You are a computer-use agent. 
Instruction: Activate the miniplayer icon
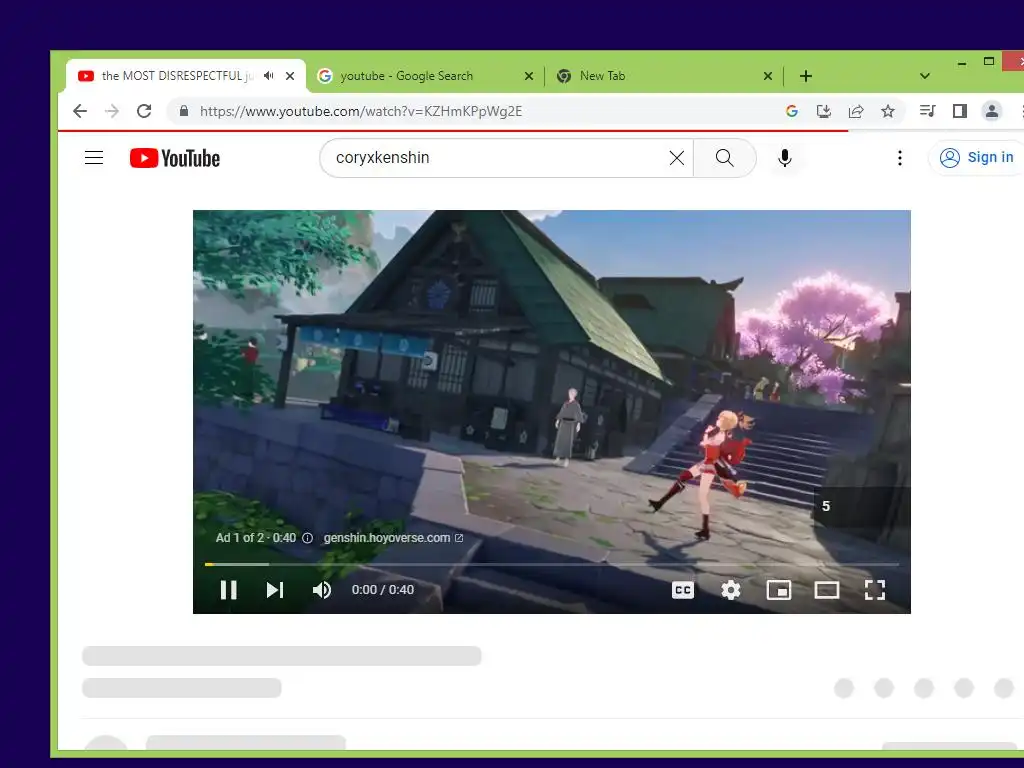click(x=778, y=590)
